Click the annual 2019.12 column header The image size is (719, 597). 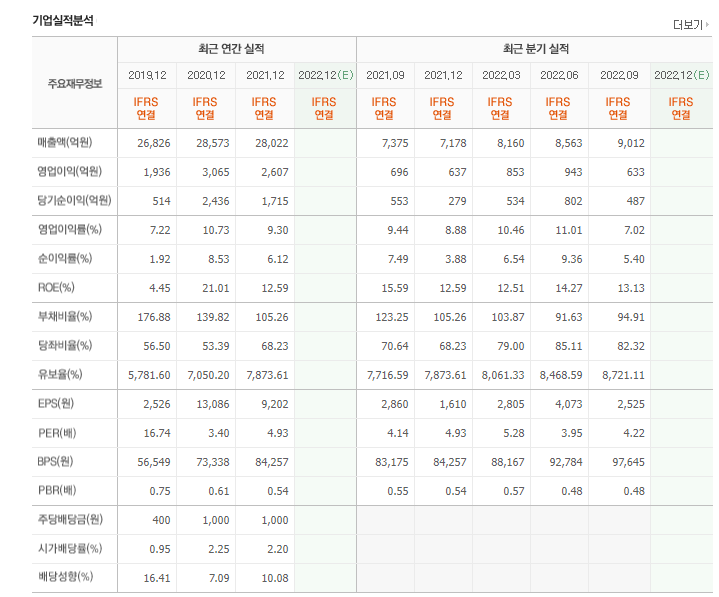147,75
